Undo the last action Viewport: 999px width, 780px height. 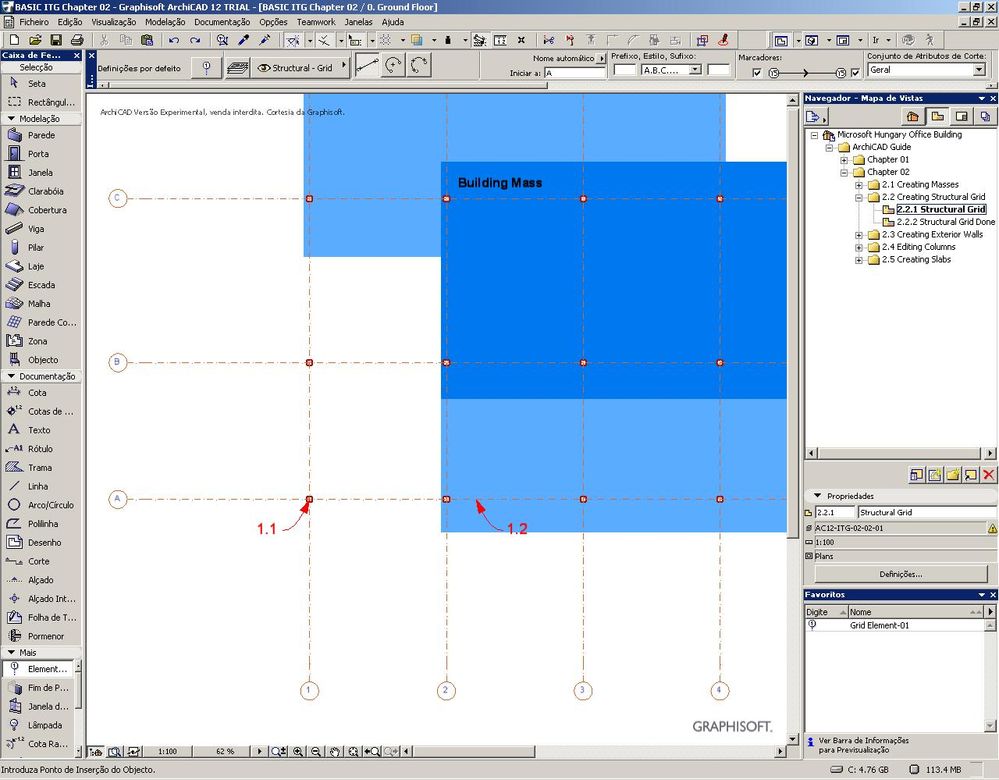pyautogui.click(x=174, y=40)
